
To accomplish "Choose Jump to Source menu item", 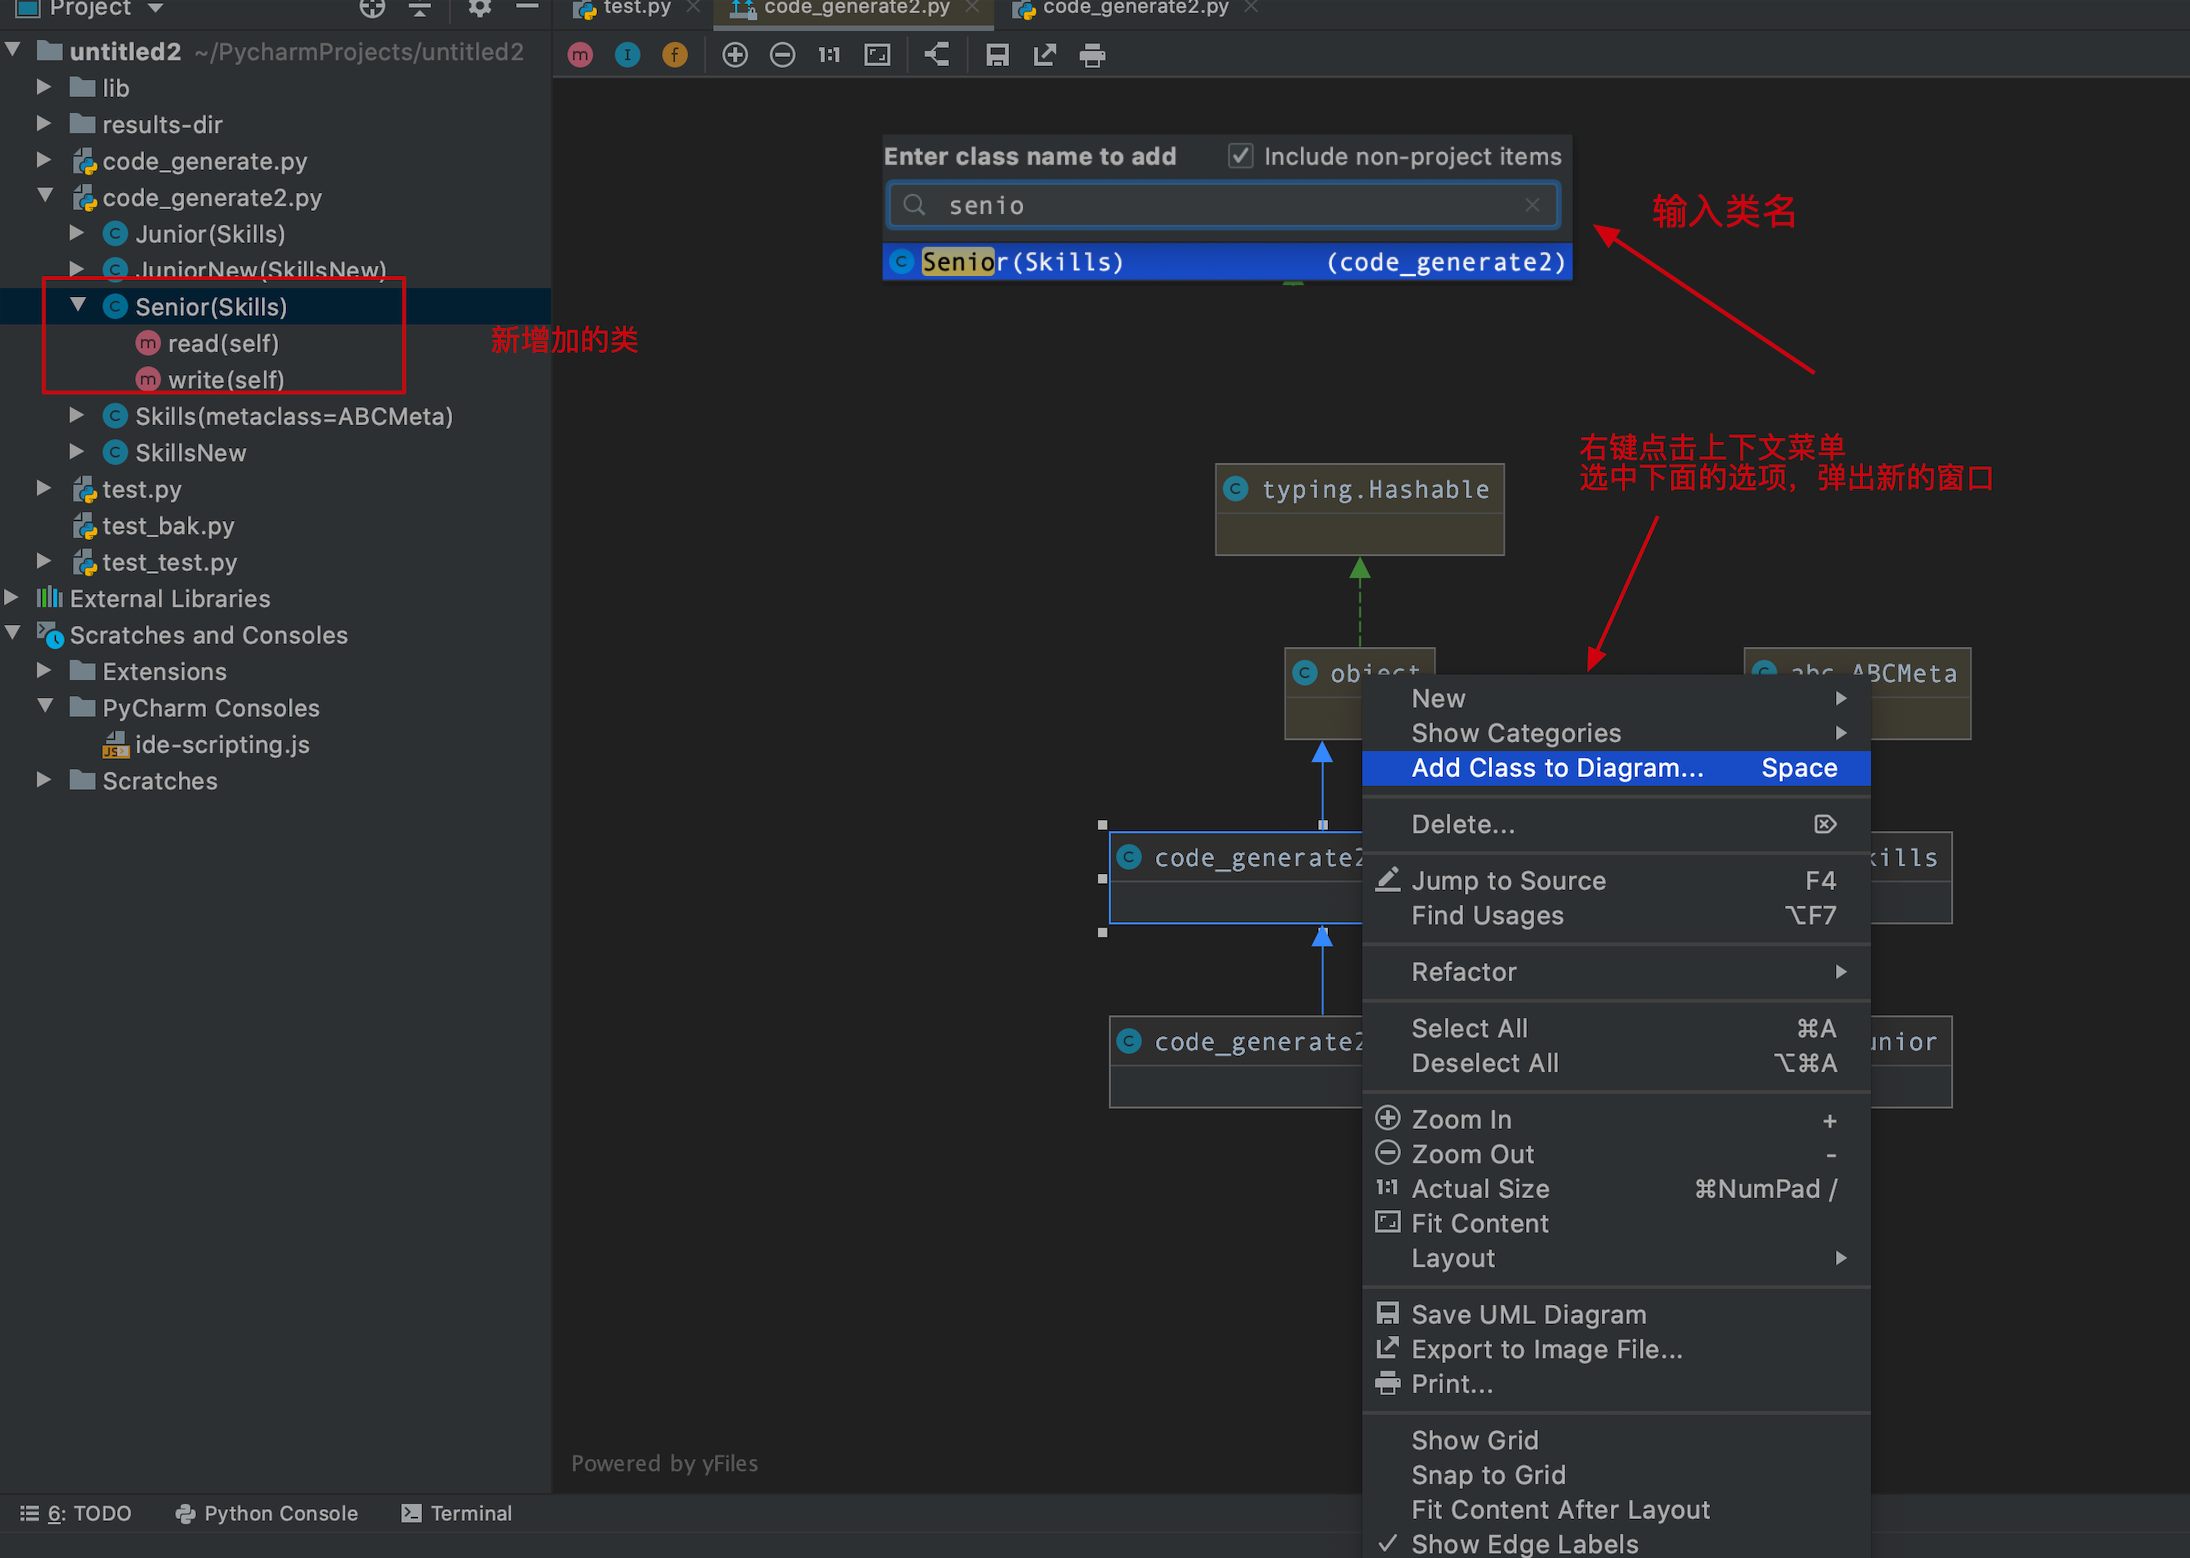I will [1616, 880].
